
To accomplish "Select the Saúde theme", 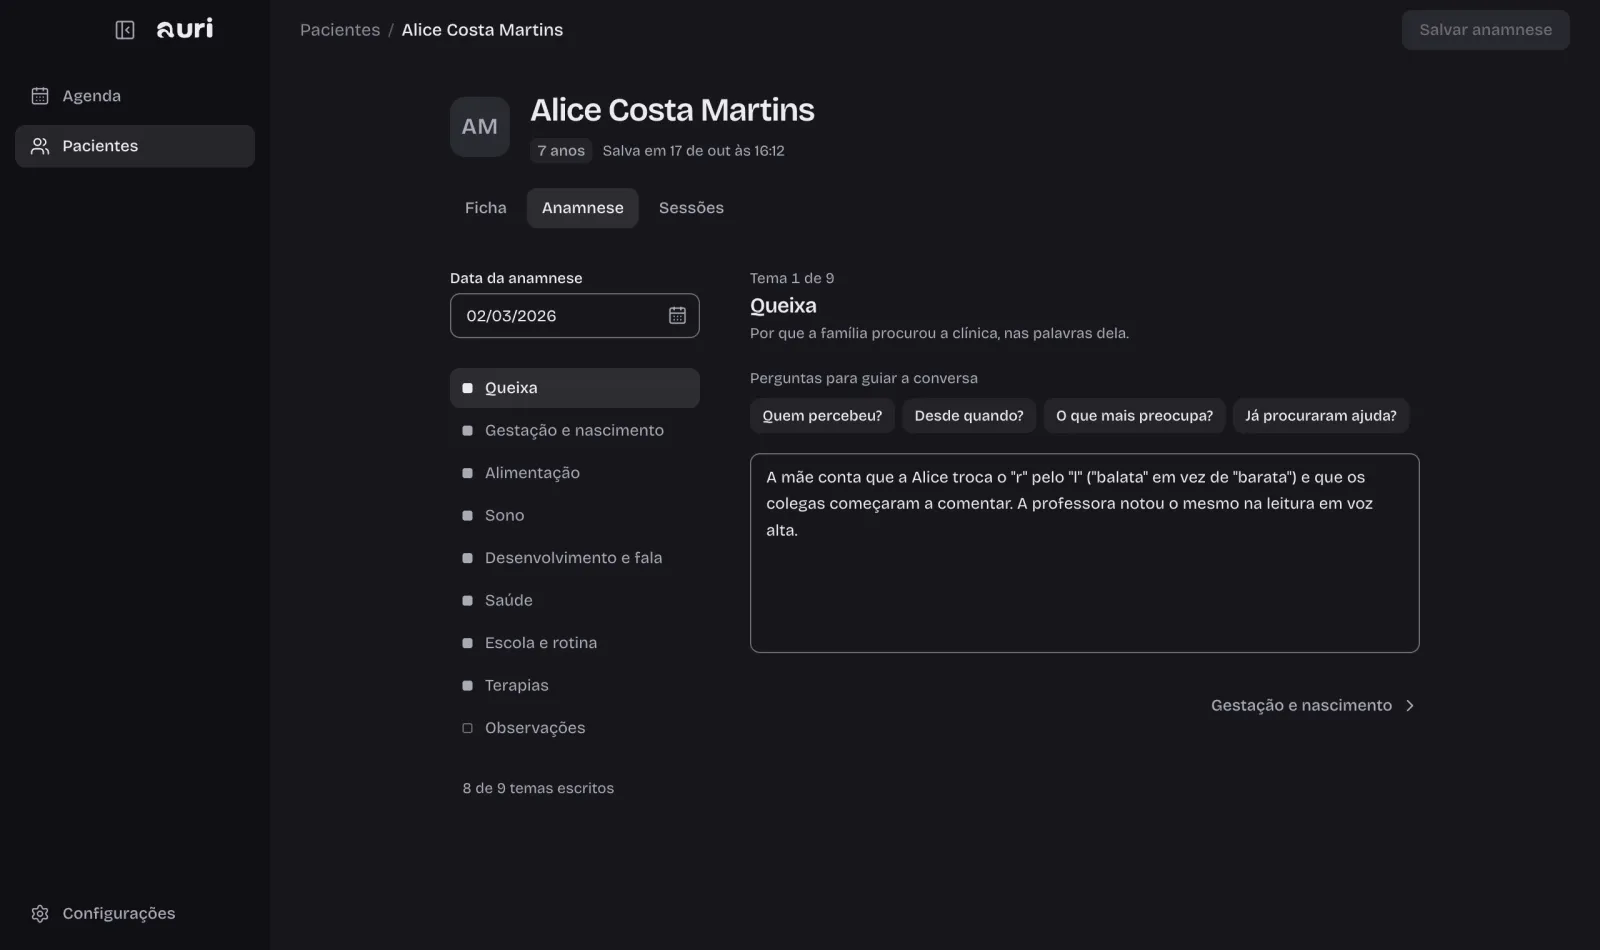I will tap(575, 600).
